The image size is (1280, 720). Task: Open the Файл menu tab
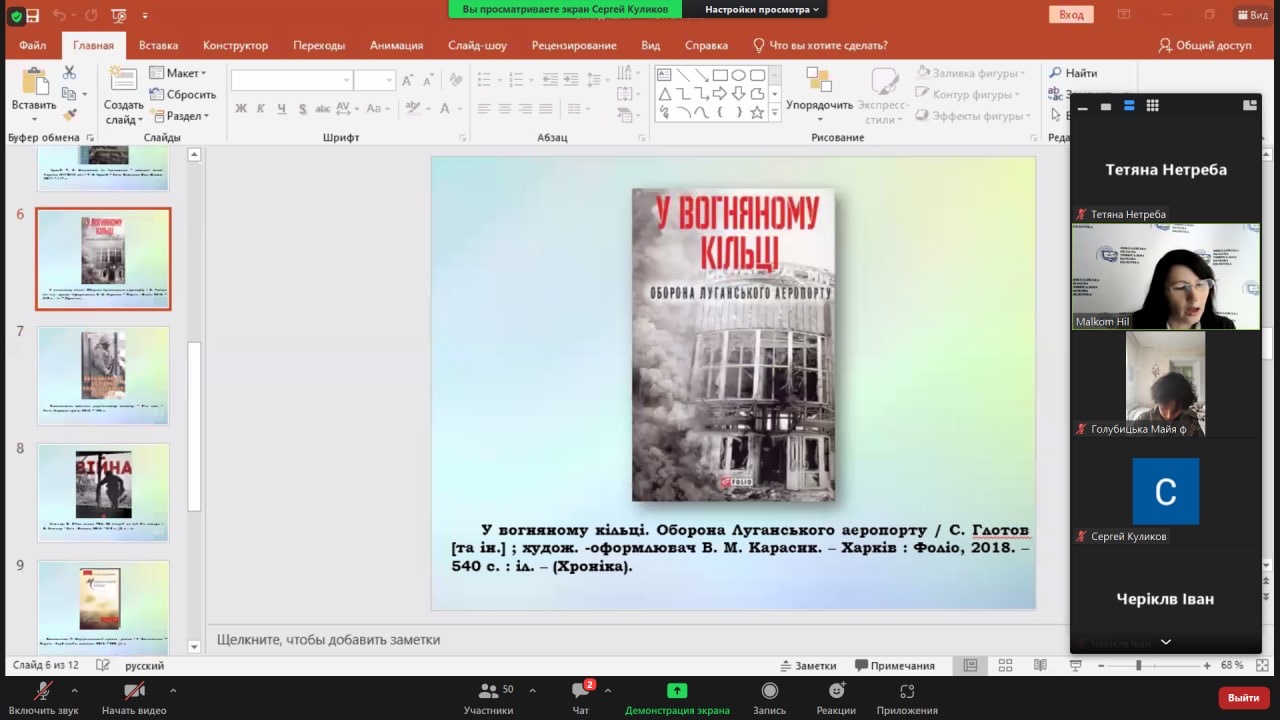pyautogui.click(x=32, y=45)
